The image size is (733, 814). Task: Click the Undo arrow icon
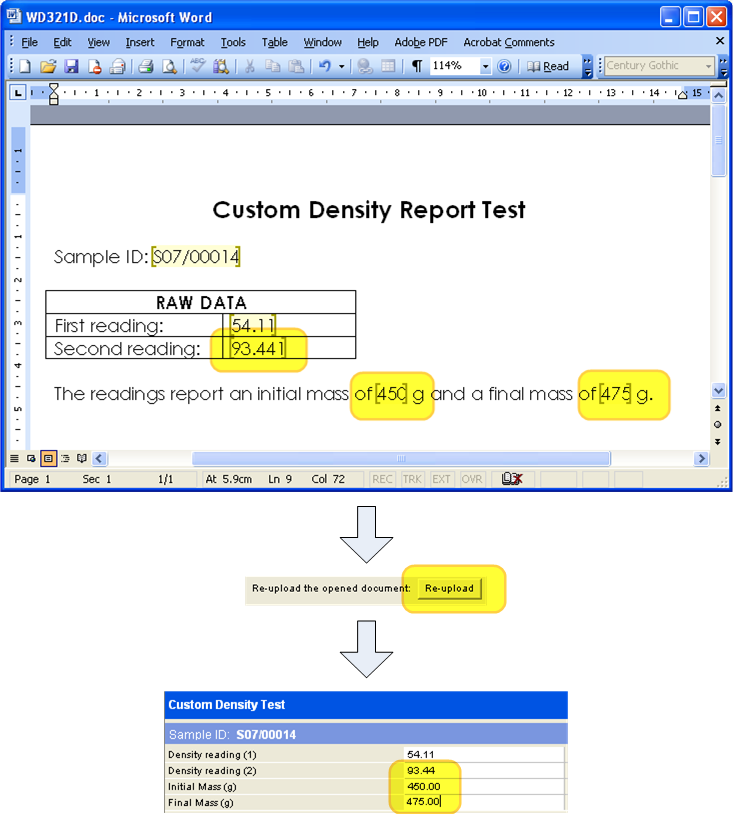[x=324, y=67]
